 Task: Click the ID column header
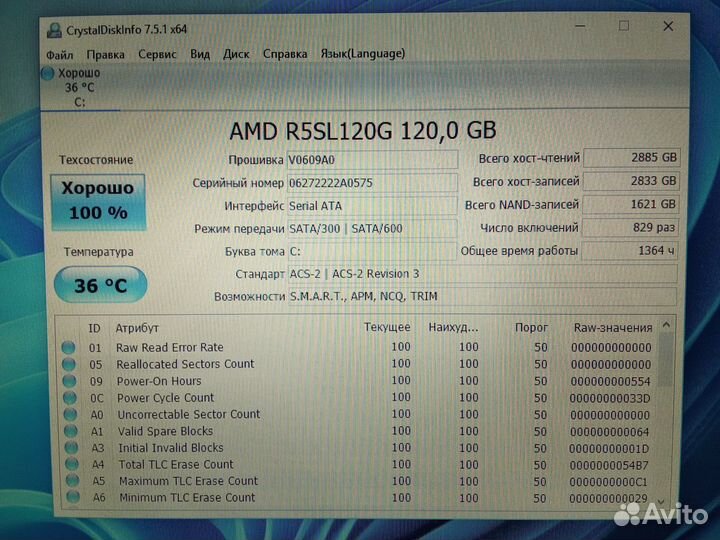tap(94, 328)
